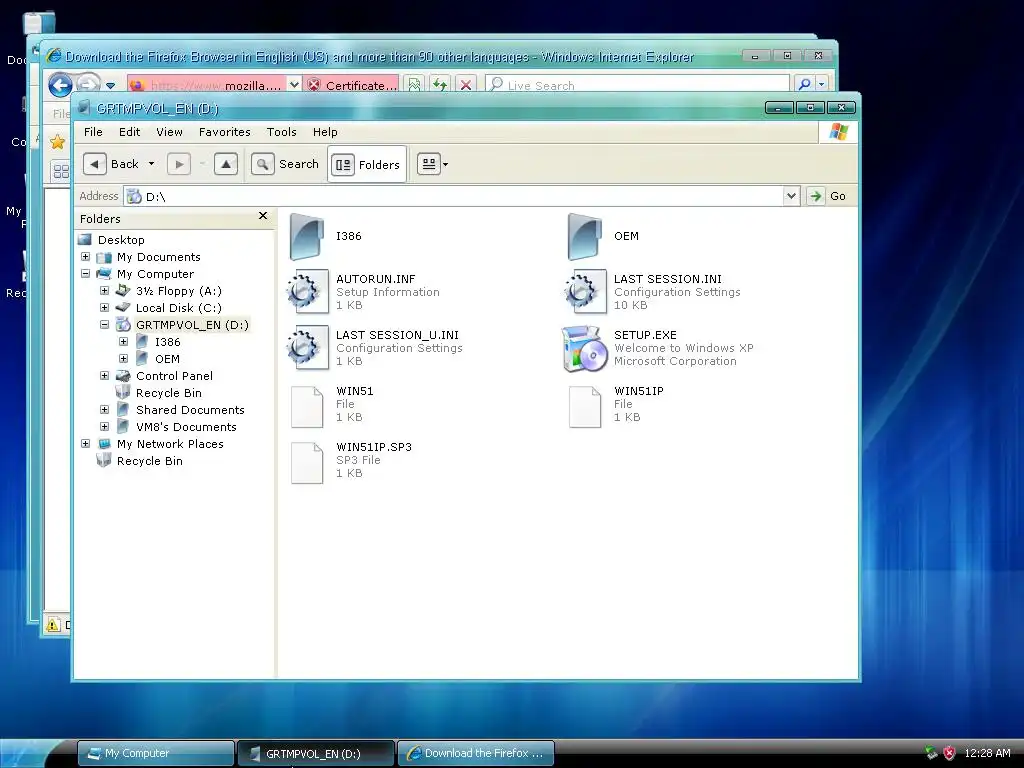Select Recycle Bin under My Computer
Viewport: 1024px width, 768px height.
(168, 392)
